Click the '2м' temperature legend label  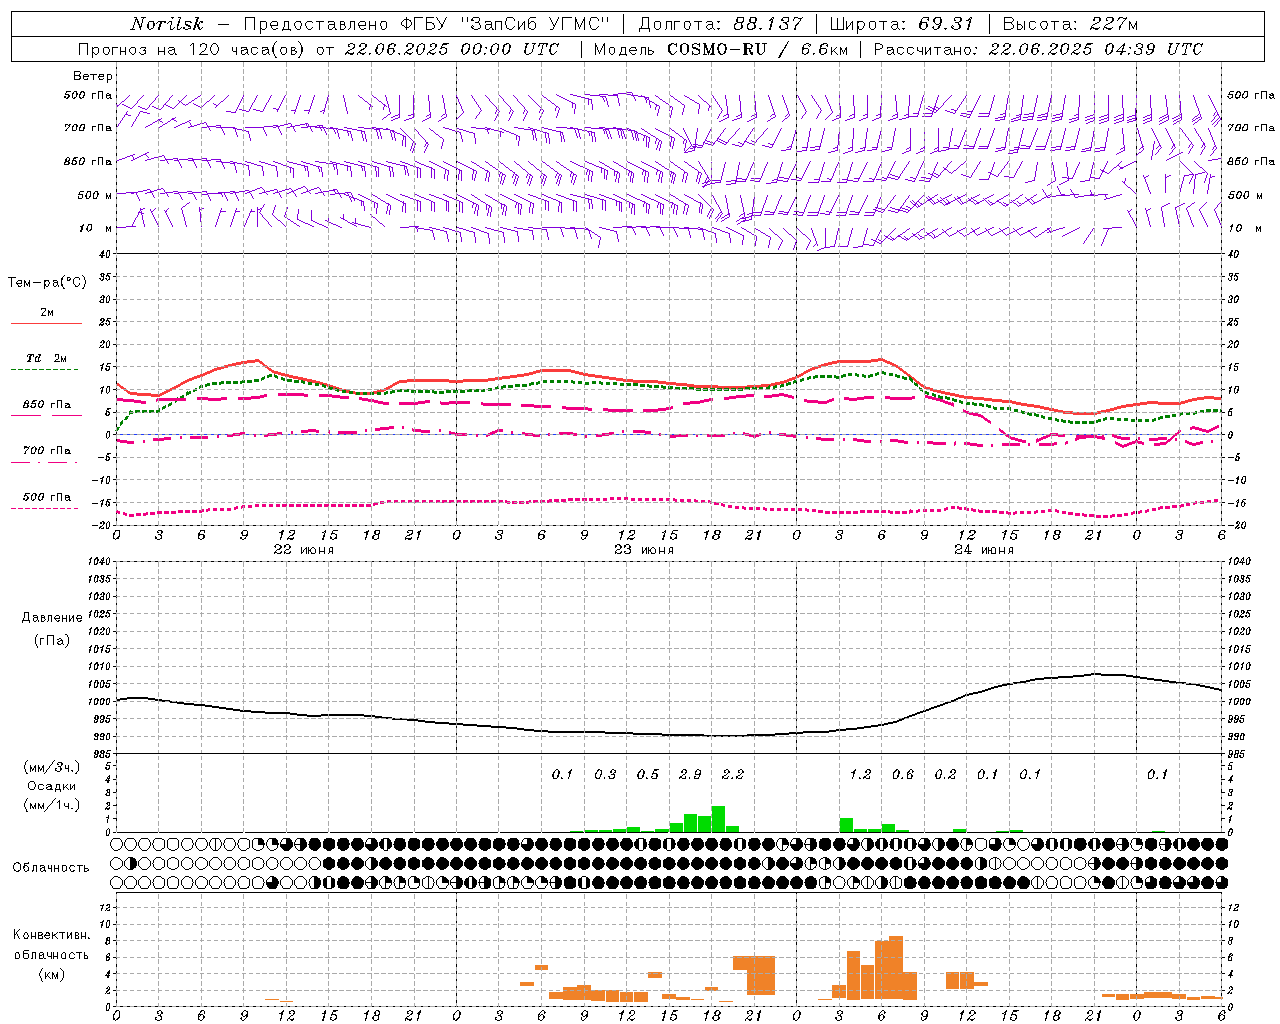pos(47,313)
